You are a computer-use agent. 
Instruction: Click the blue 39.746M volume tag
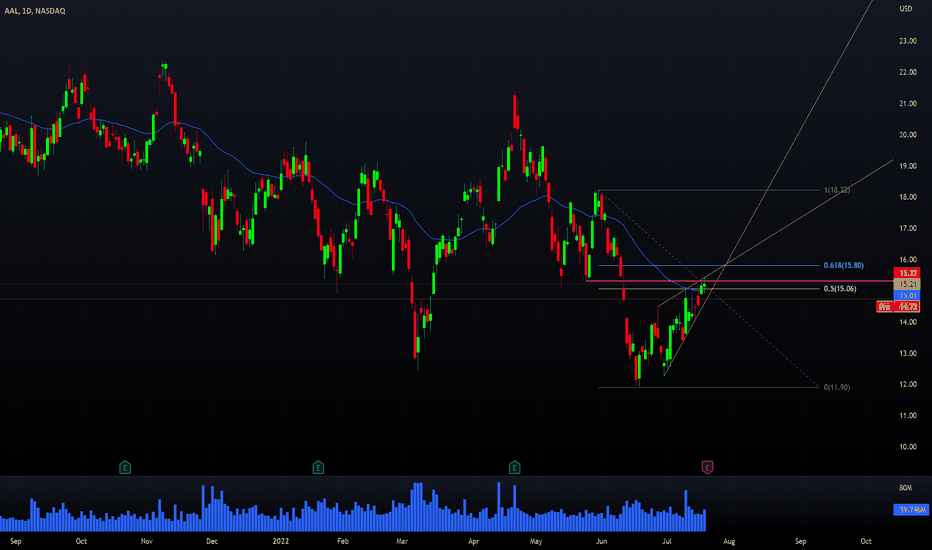[x=911, y=510]
